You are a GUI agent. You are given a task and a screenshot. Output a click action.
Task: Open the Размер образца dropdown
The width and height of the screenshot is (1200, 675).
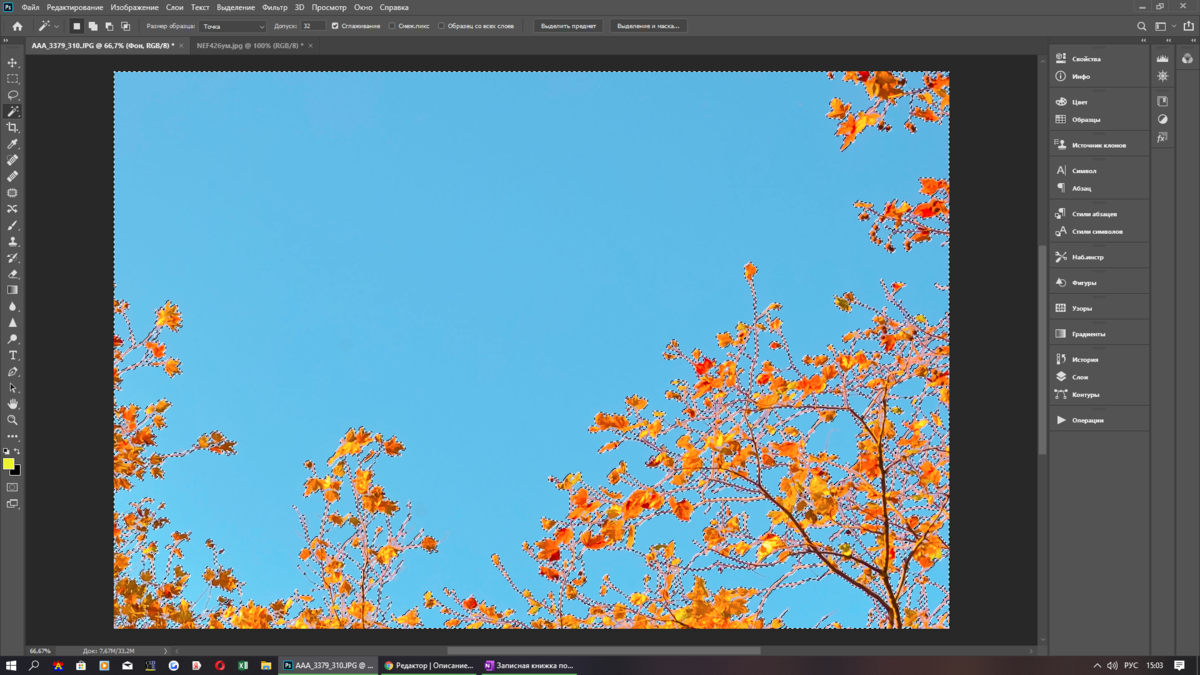(233, 26)
